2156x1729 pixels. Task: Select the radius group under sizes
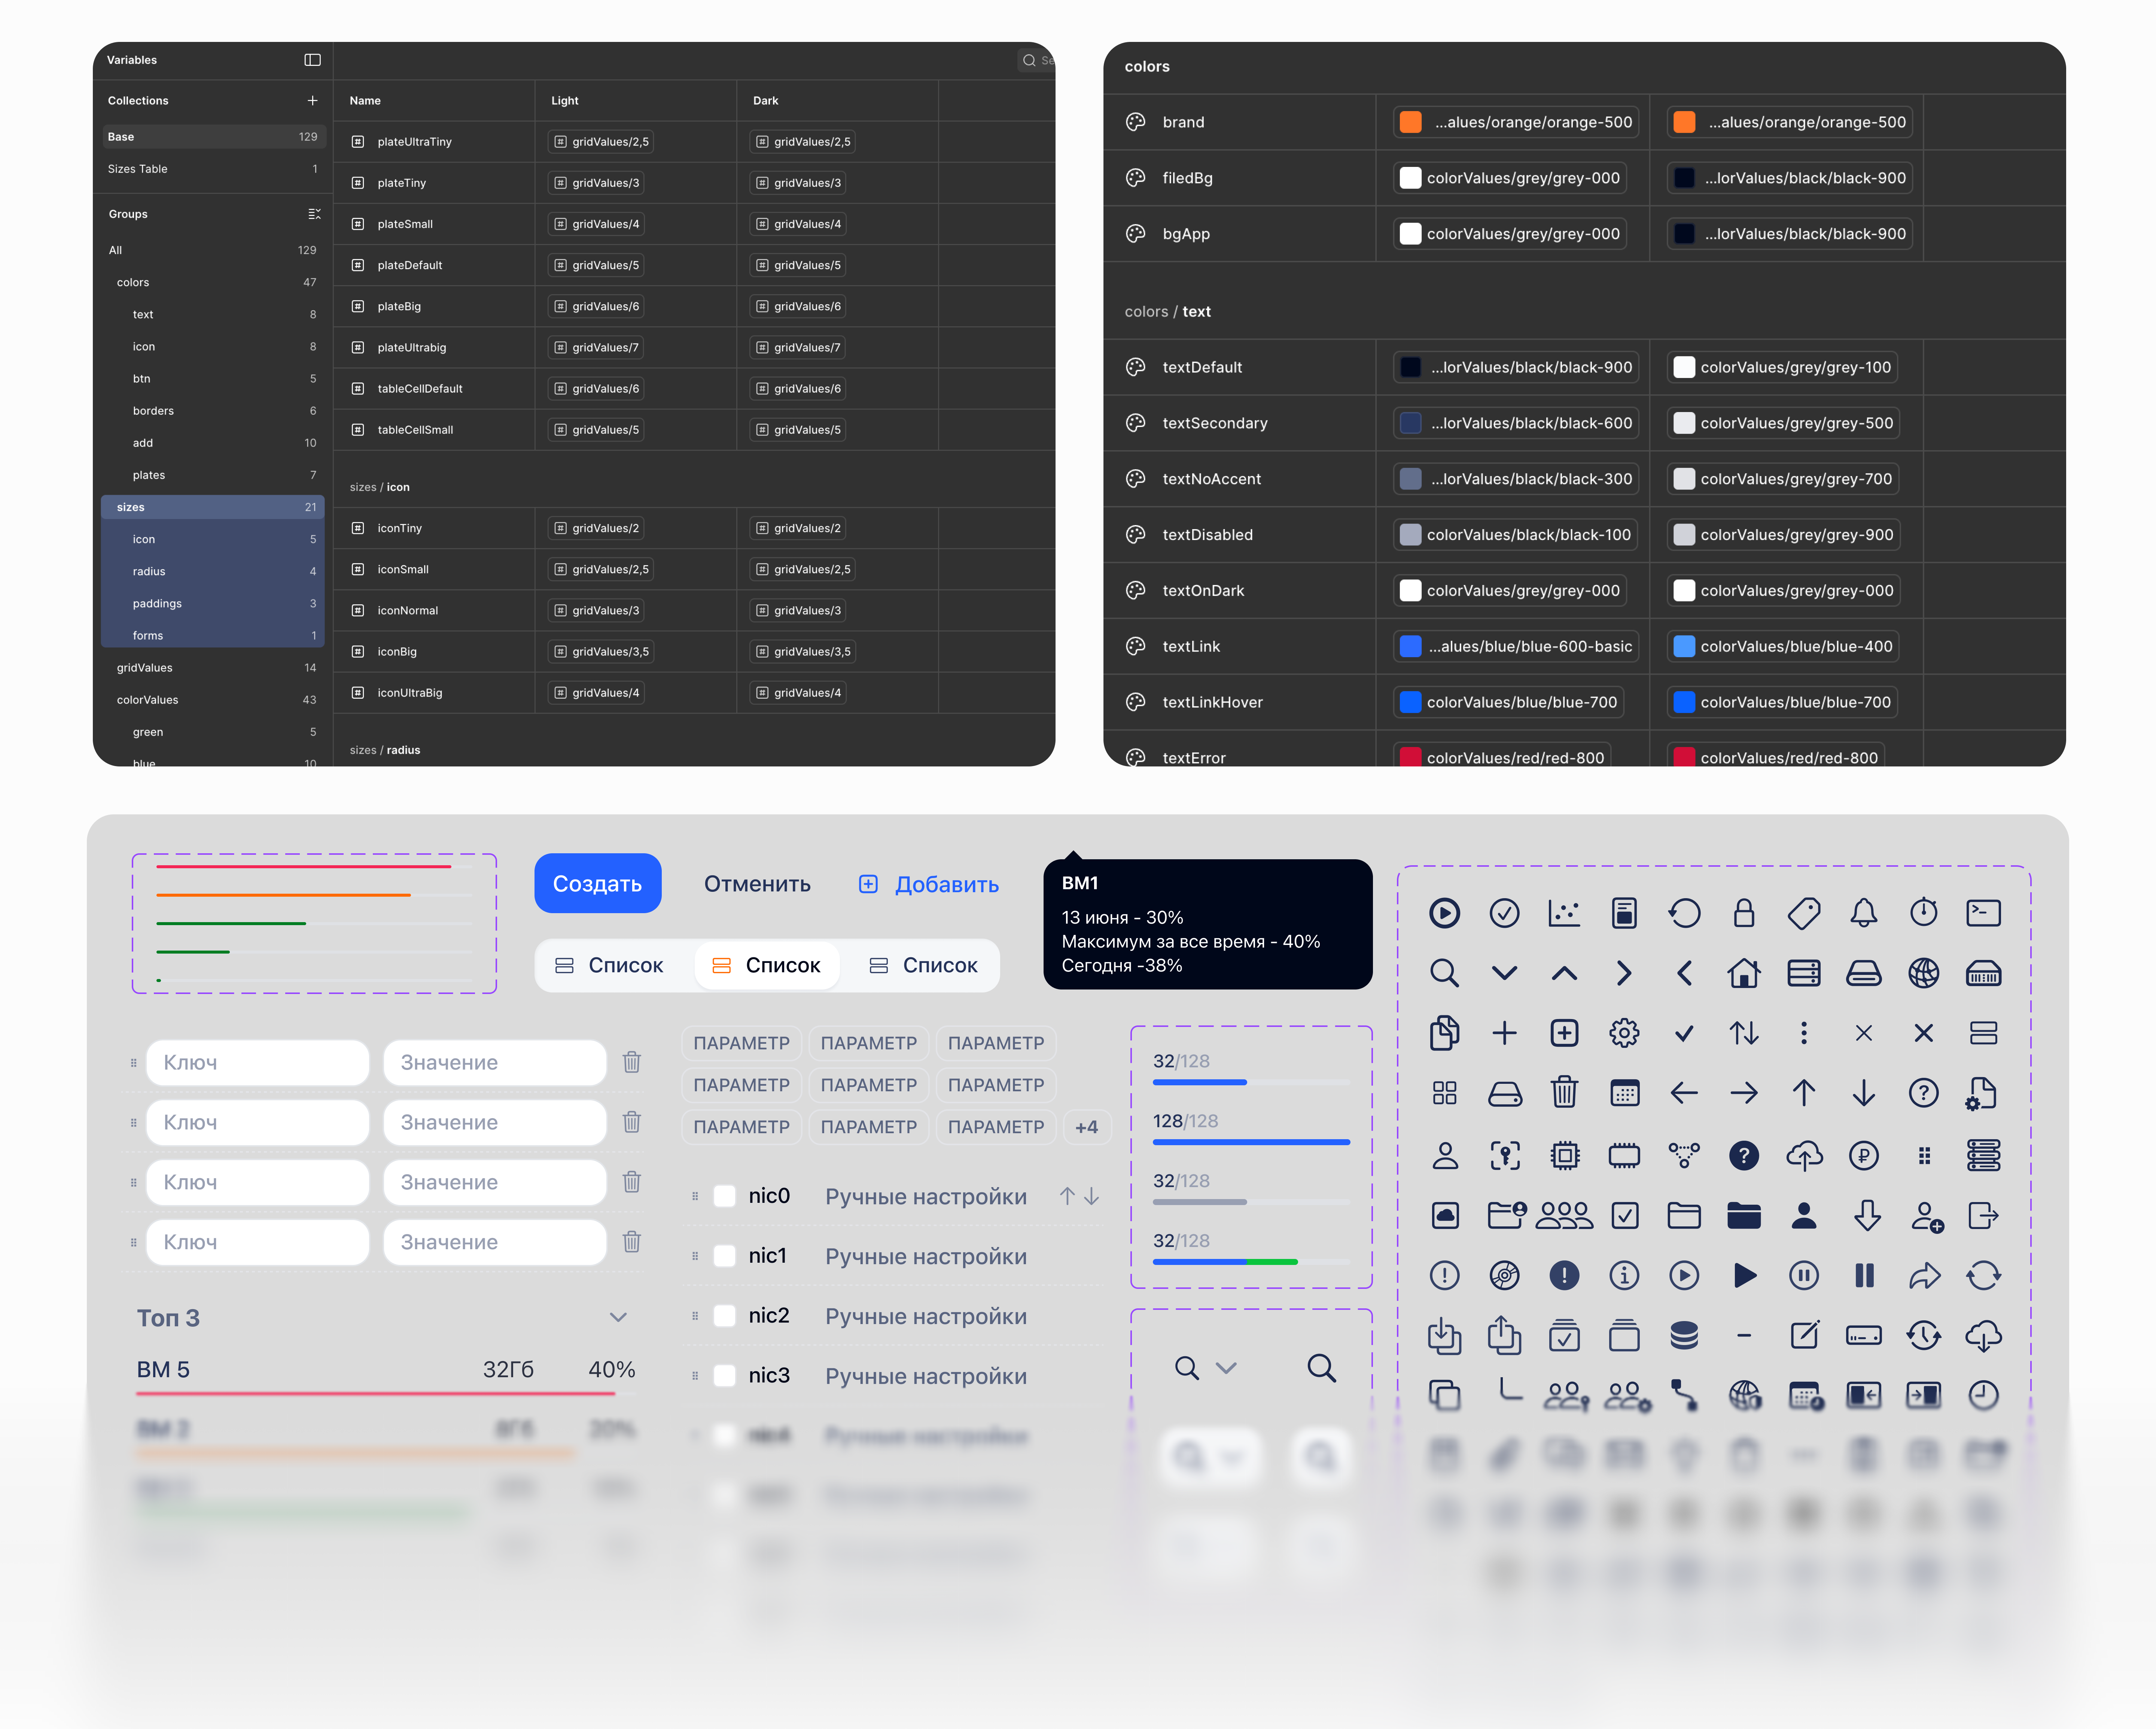point(149,572)
